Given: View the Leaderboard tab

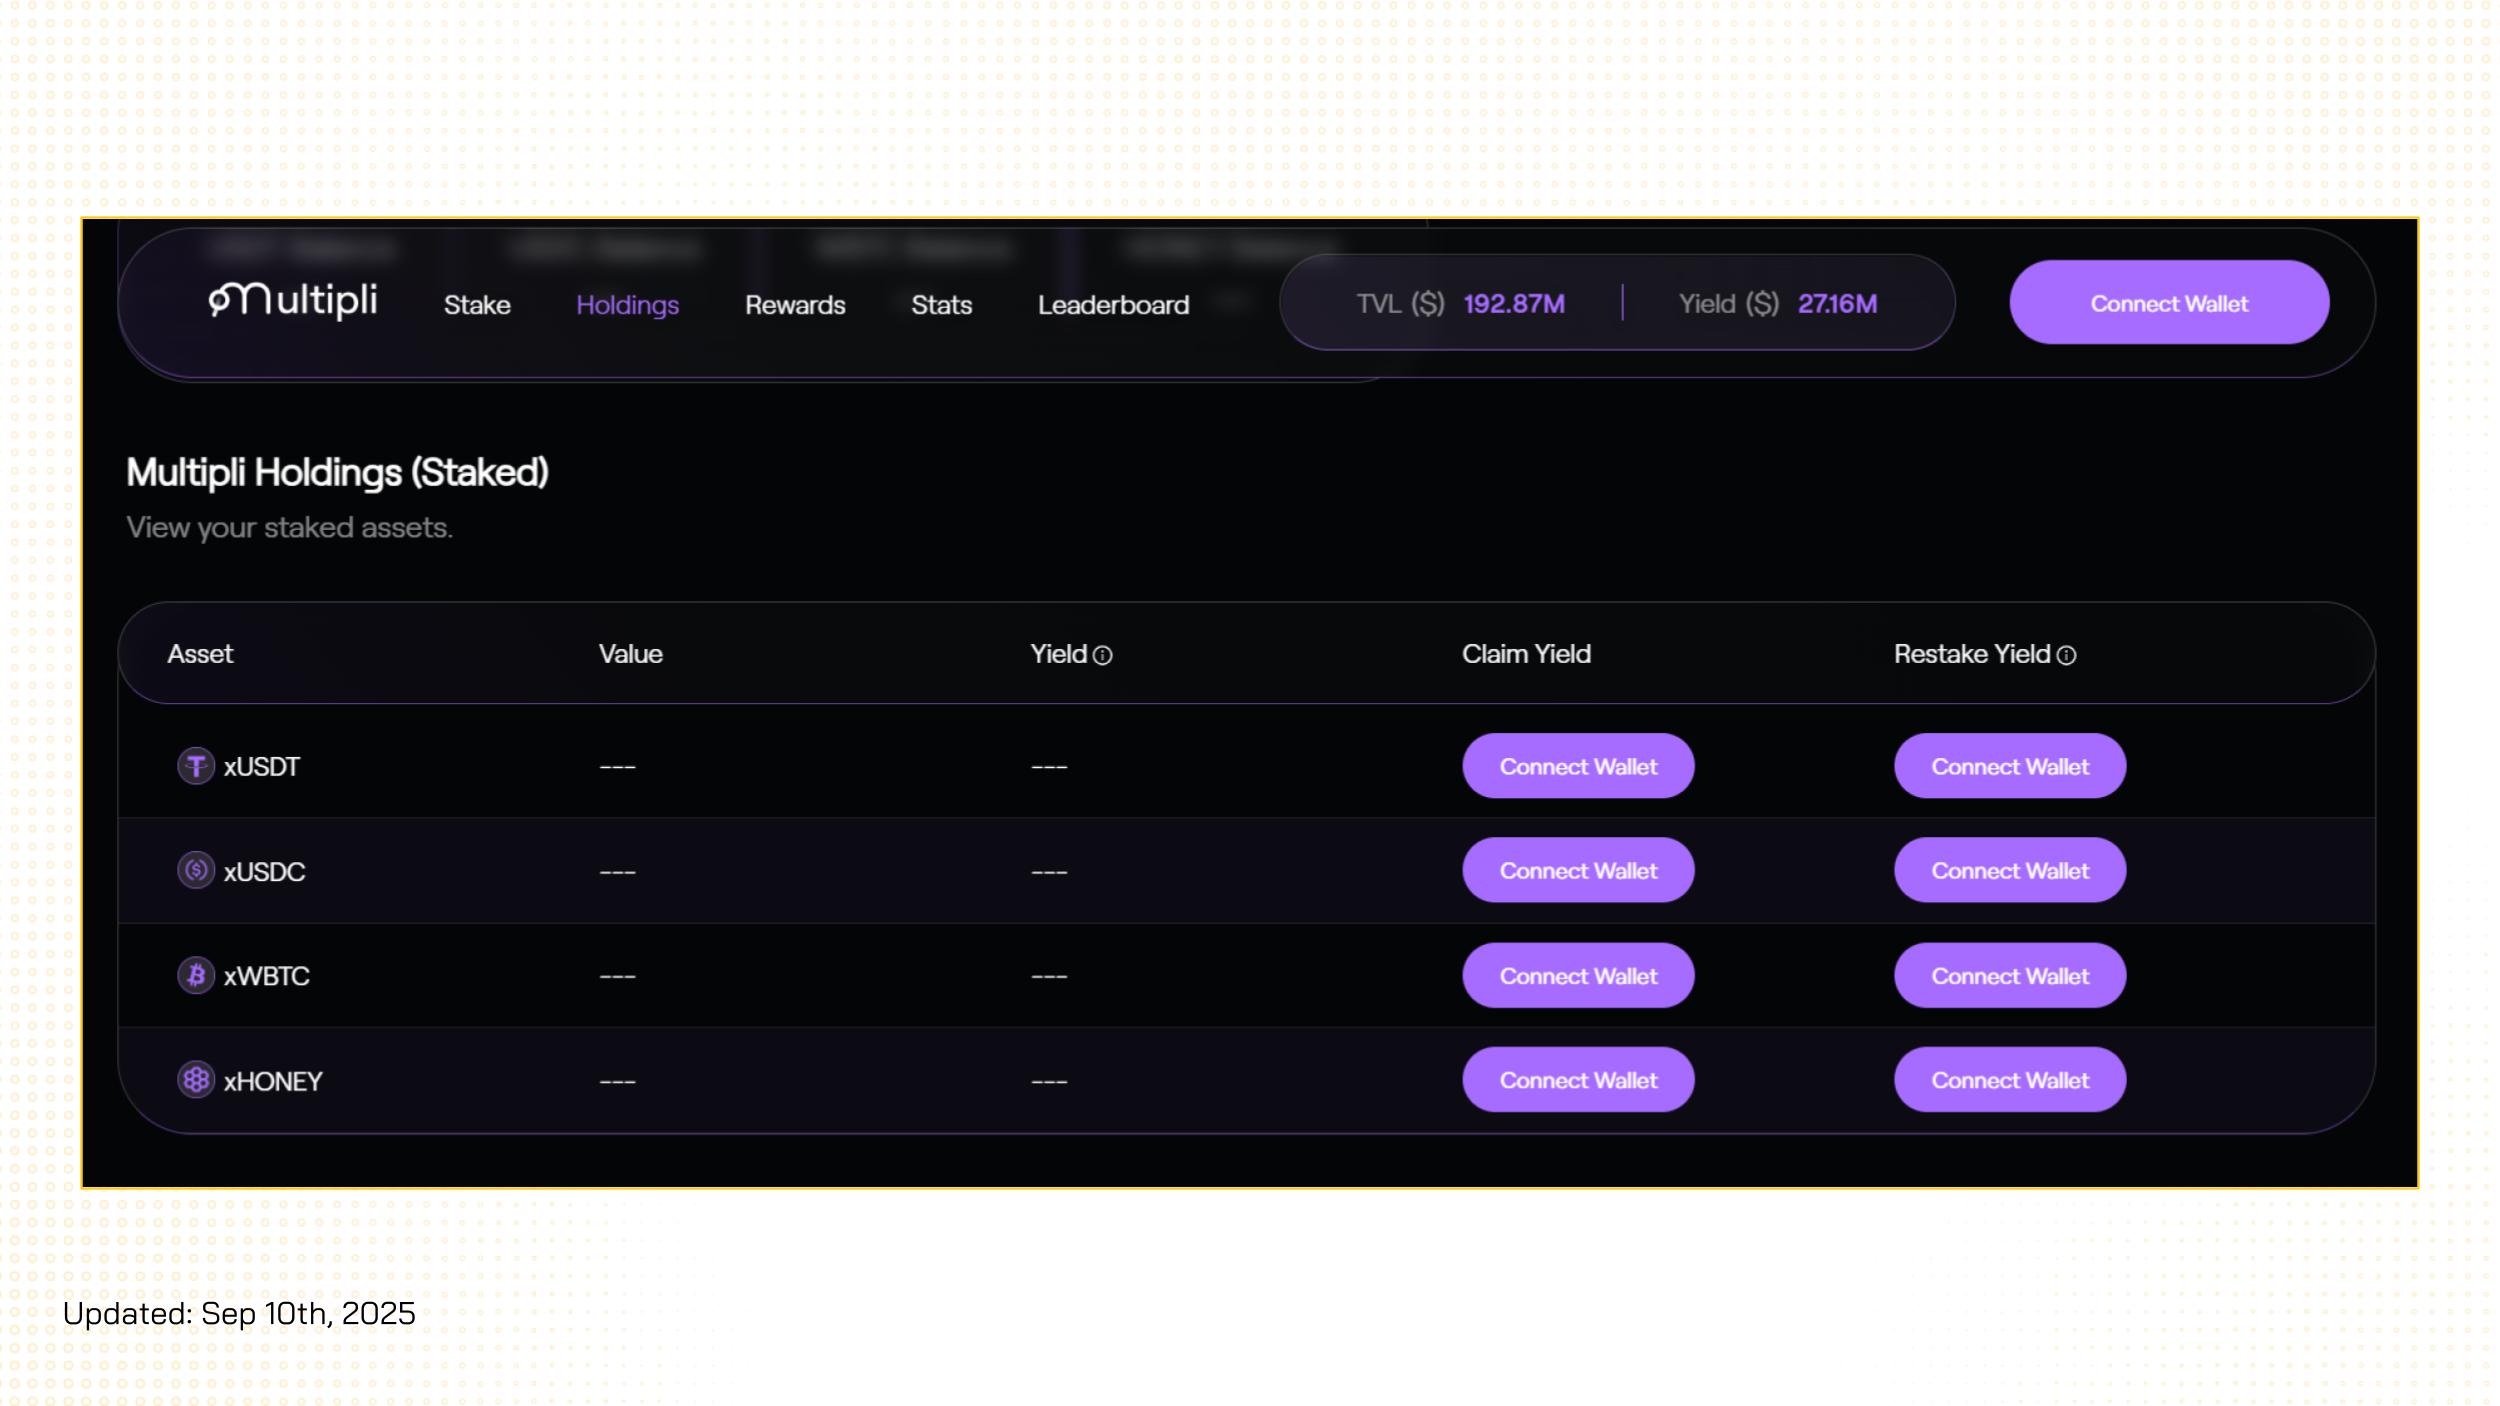Looking at the screenshot, I should tap(1113, 305).
